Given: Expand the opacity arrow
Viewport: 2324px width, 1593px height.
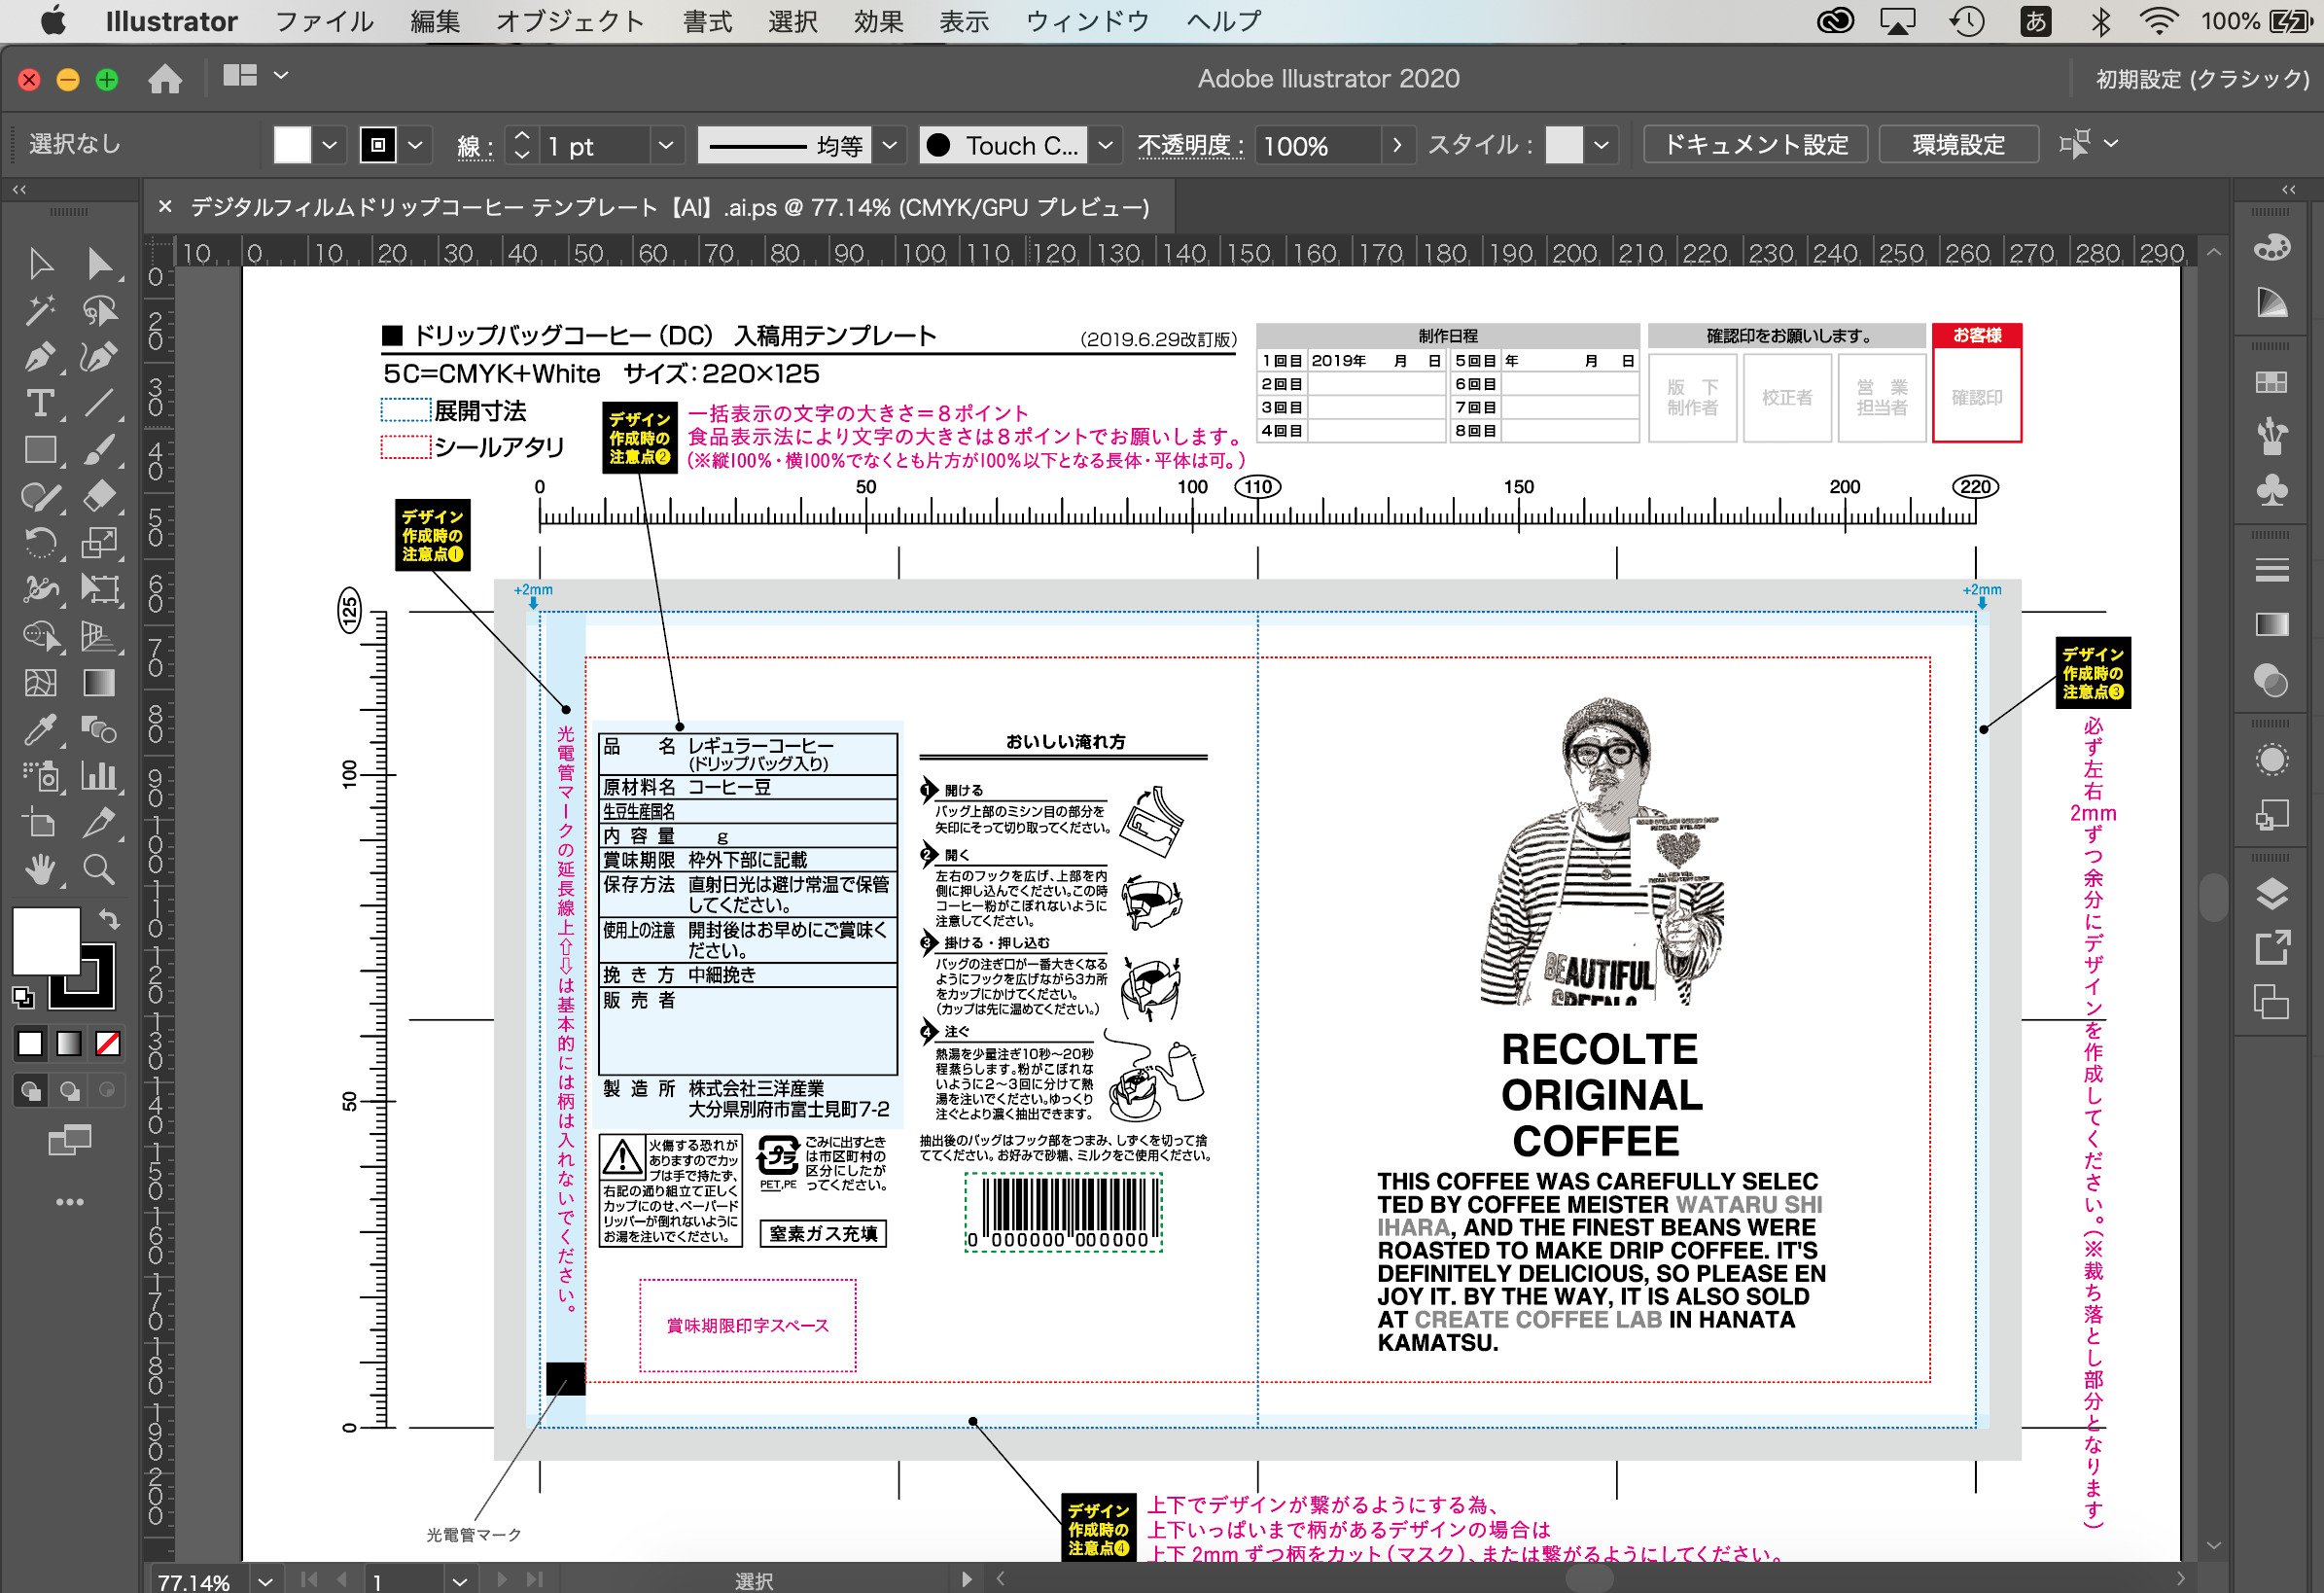Looking at the screenshot, I should (x=1397, y=145).
